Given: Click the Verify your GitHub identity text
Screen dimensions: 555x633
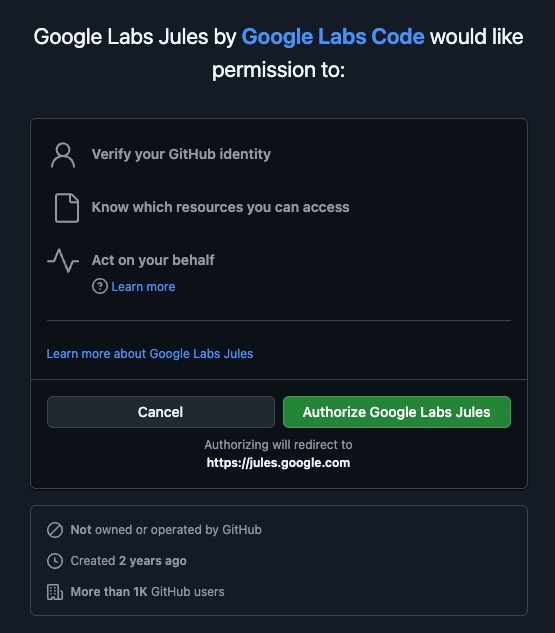Looking at the screenshot, I should tap(181, 154).
